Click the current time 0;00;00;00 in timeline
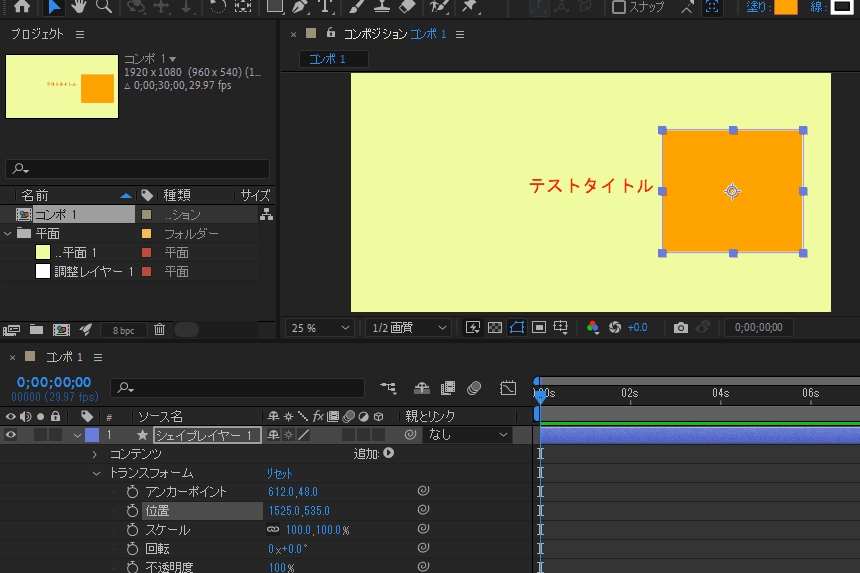The height and width of the screenshot is (573, 860). (x=54, y=382)
